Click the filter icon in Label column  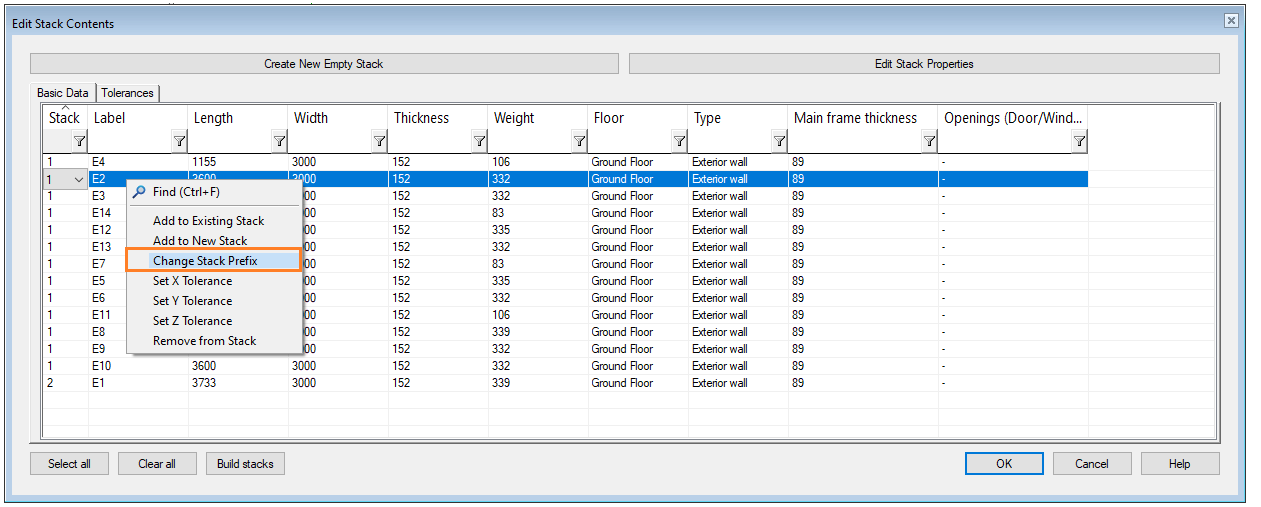[179, 142]
